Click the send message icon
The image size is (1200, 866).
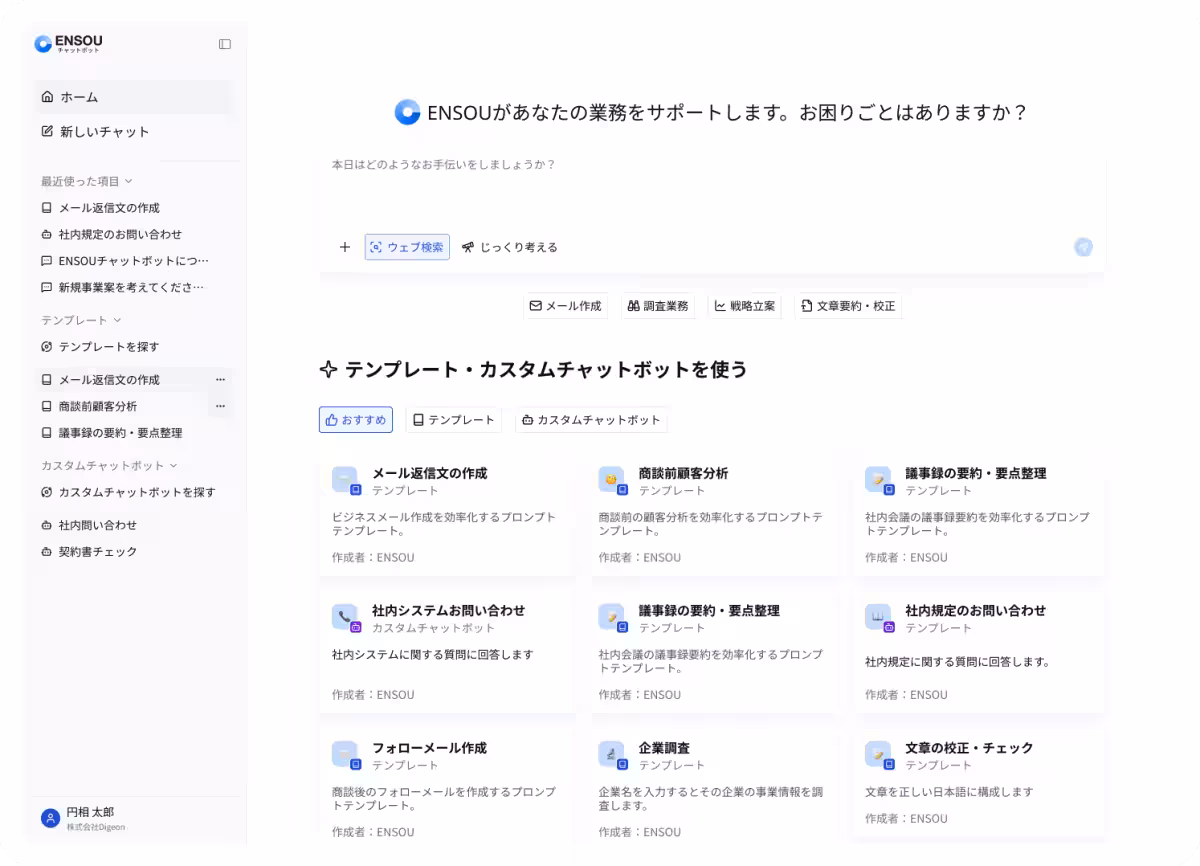(1083, 247)
